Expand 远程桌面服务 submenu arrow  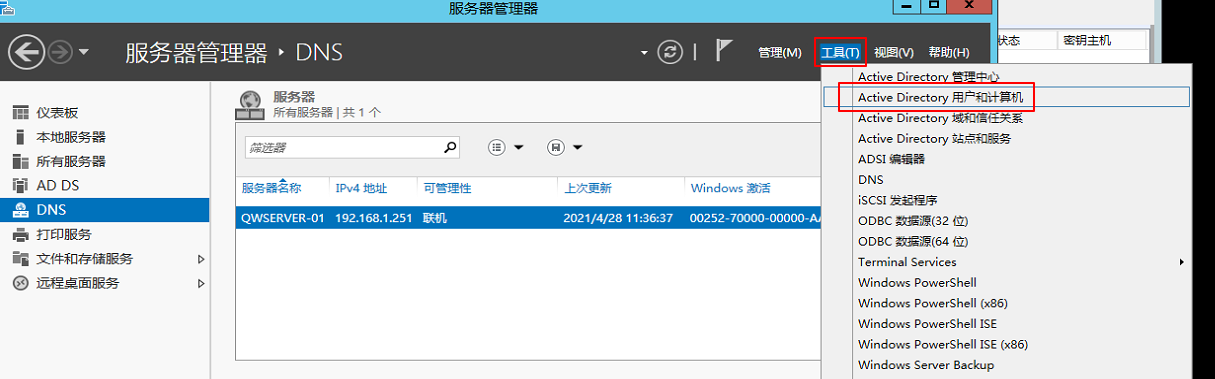tap(201, 283)
